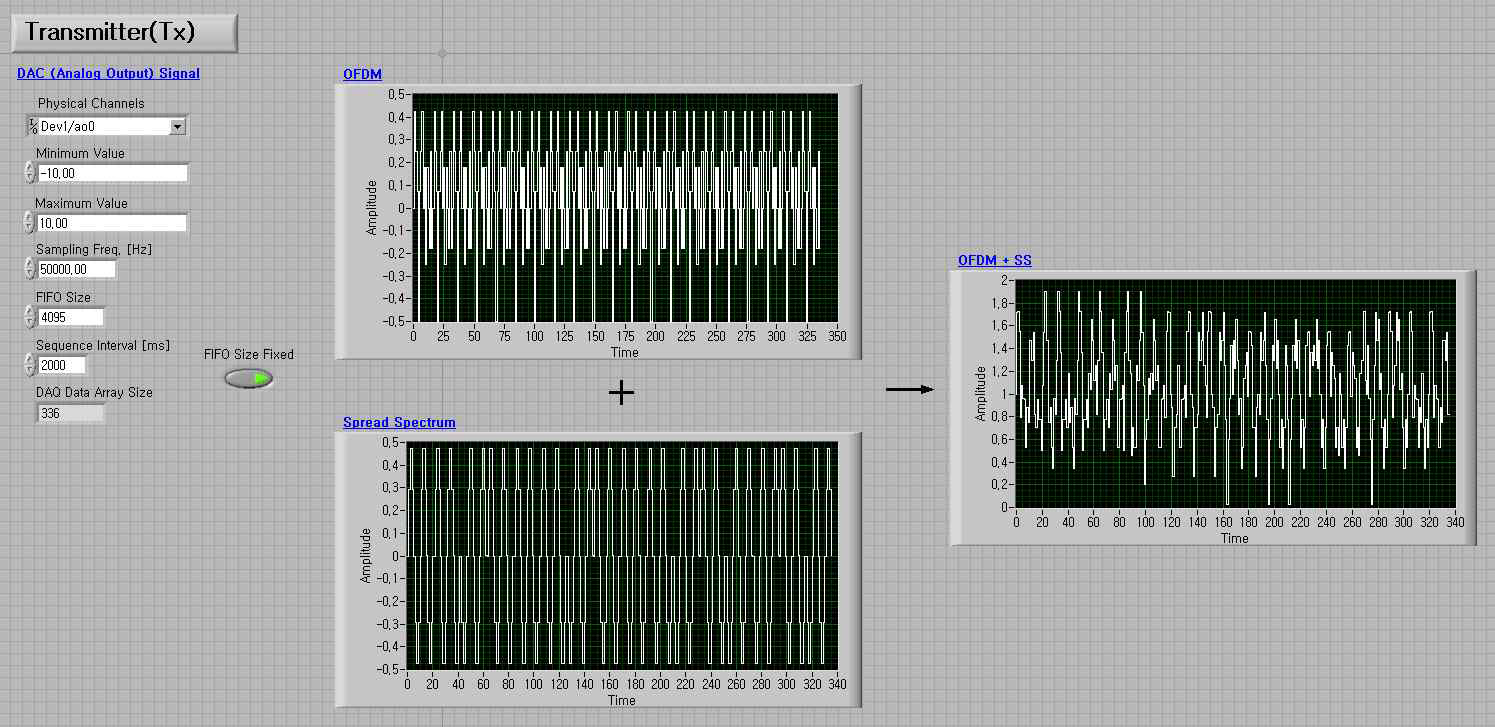Viewport: 1495px width, 727px height.
Task: Click the Spread Spectrum waveform plot area
Action: click(622, 556)
